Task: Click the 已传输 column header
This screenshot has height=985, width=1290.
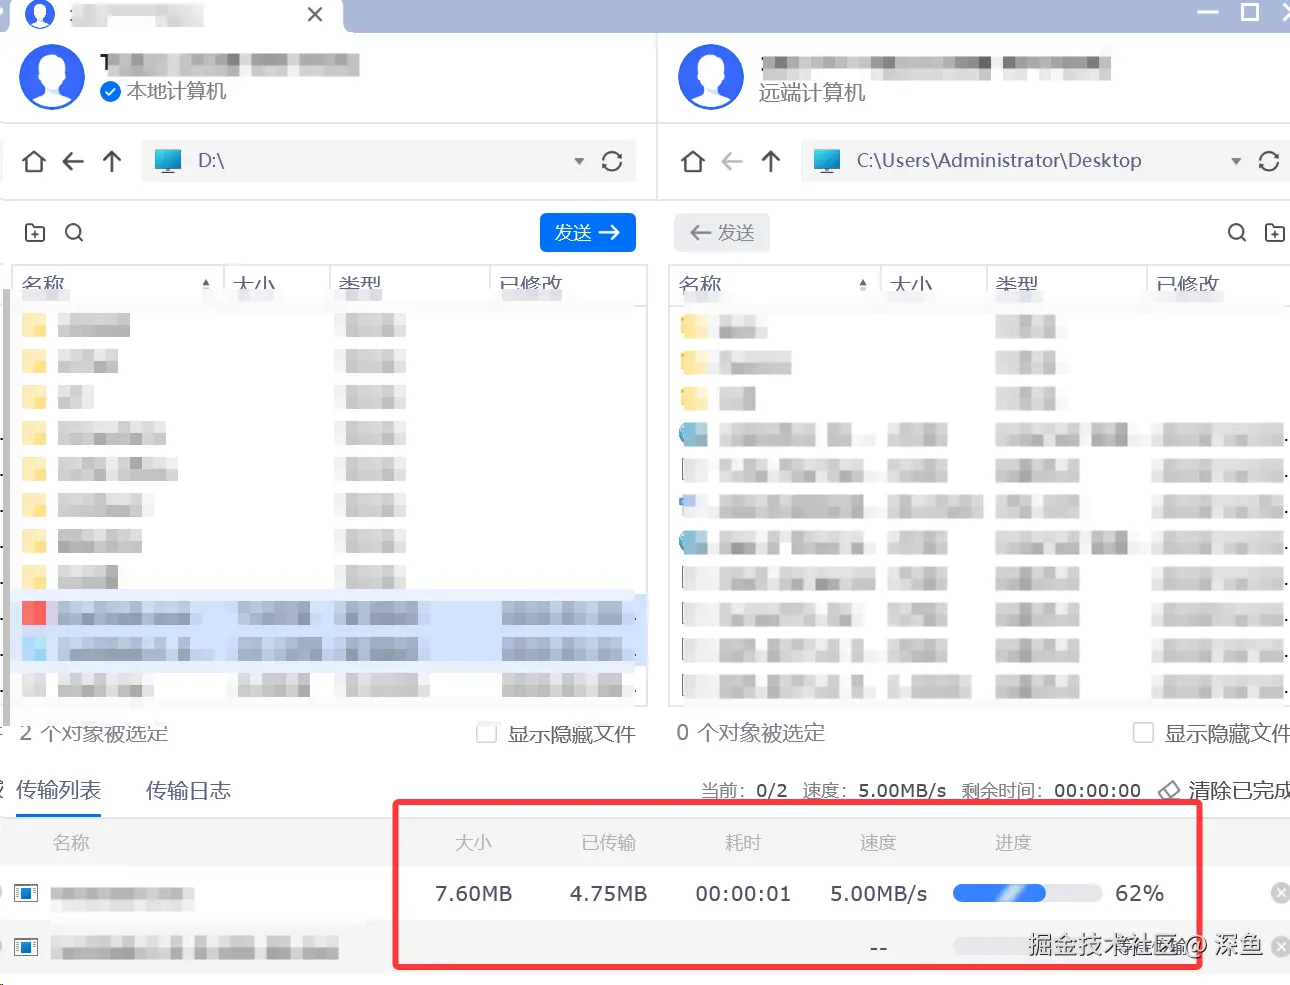Action: 608,843
